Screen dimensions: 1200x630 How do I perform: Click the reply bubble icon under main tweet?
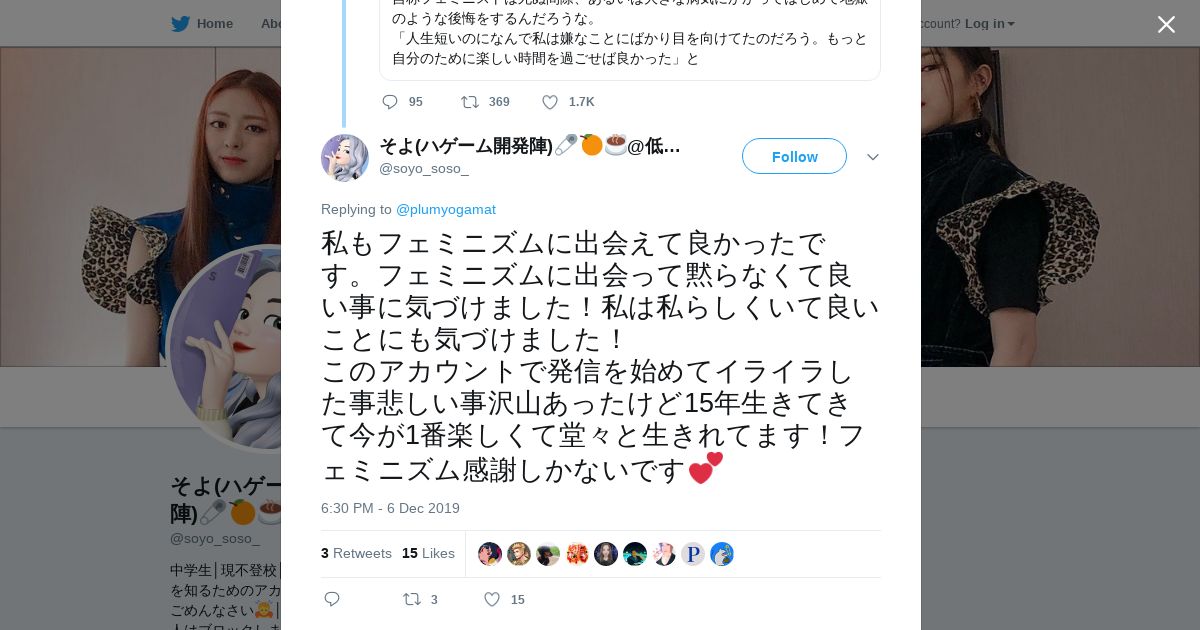(332, 599)
